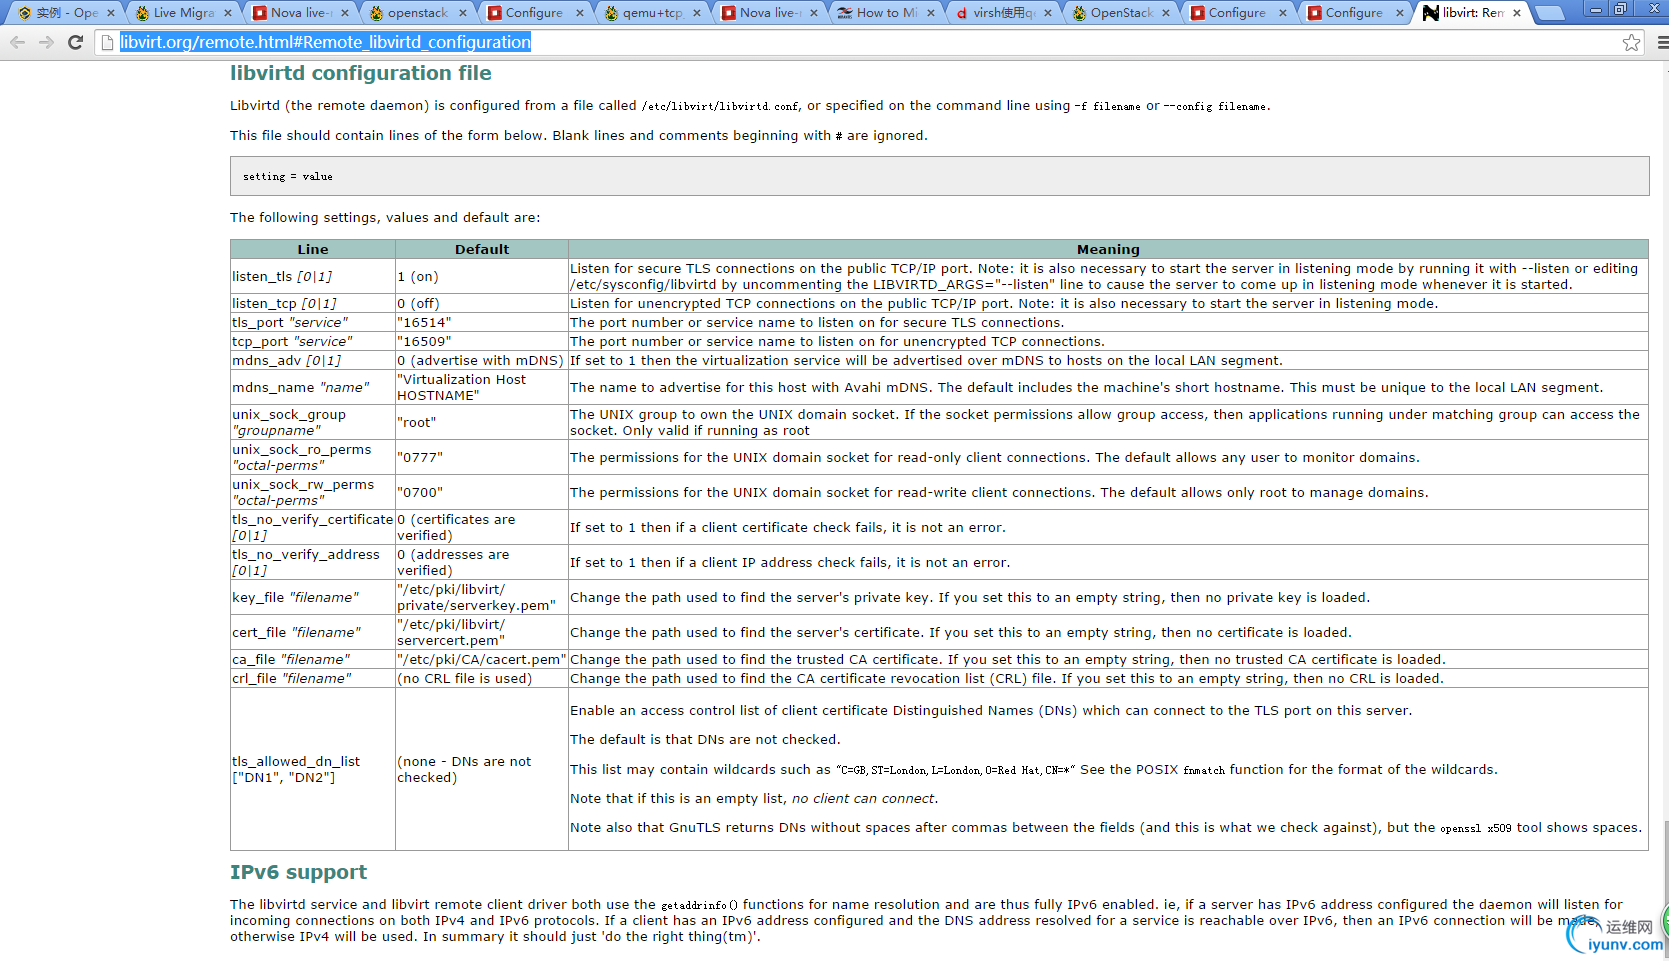Click the 'tls_no_verify_certificate' cell
Screen dimensions: 1669x961
coord(312,527)
